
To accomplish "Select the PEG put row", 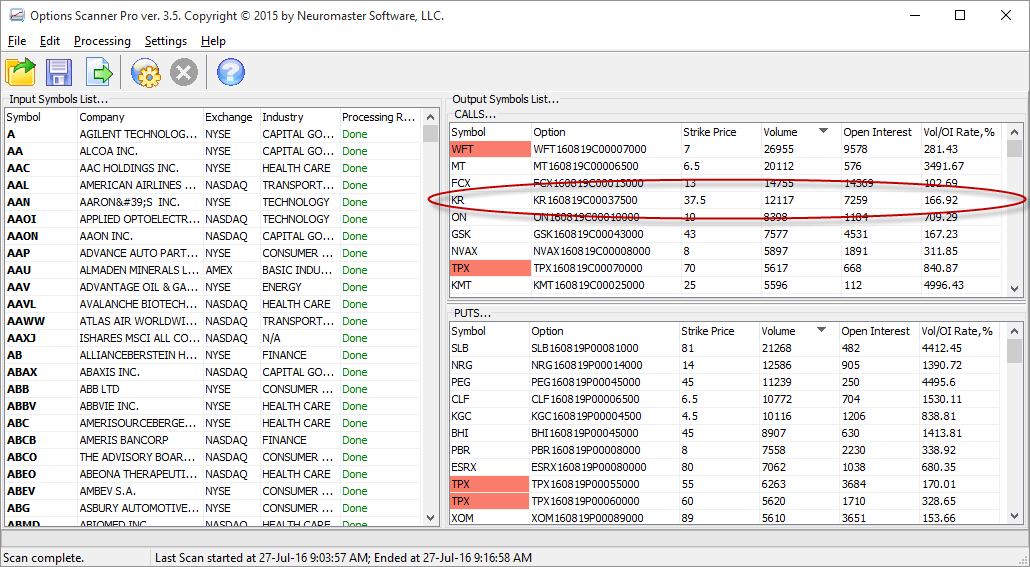I will coord(727,382).
